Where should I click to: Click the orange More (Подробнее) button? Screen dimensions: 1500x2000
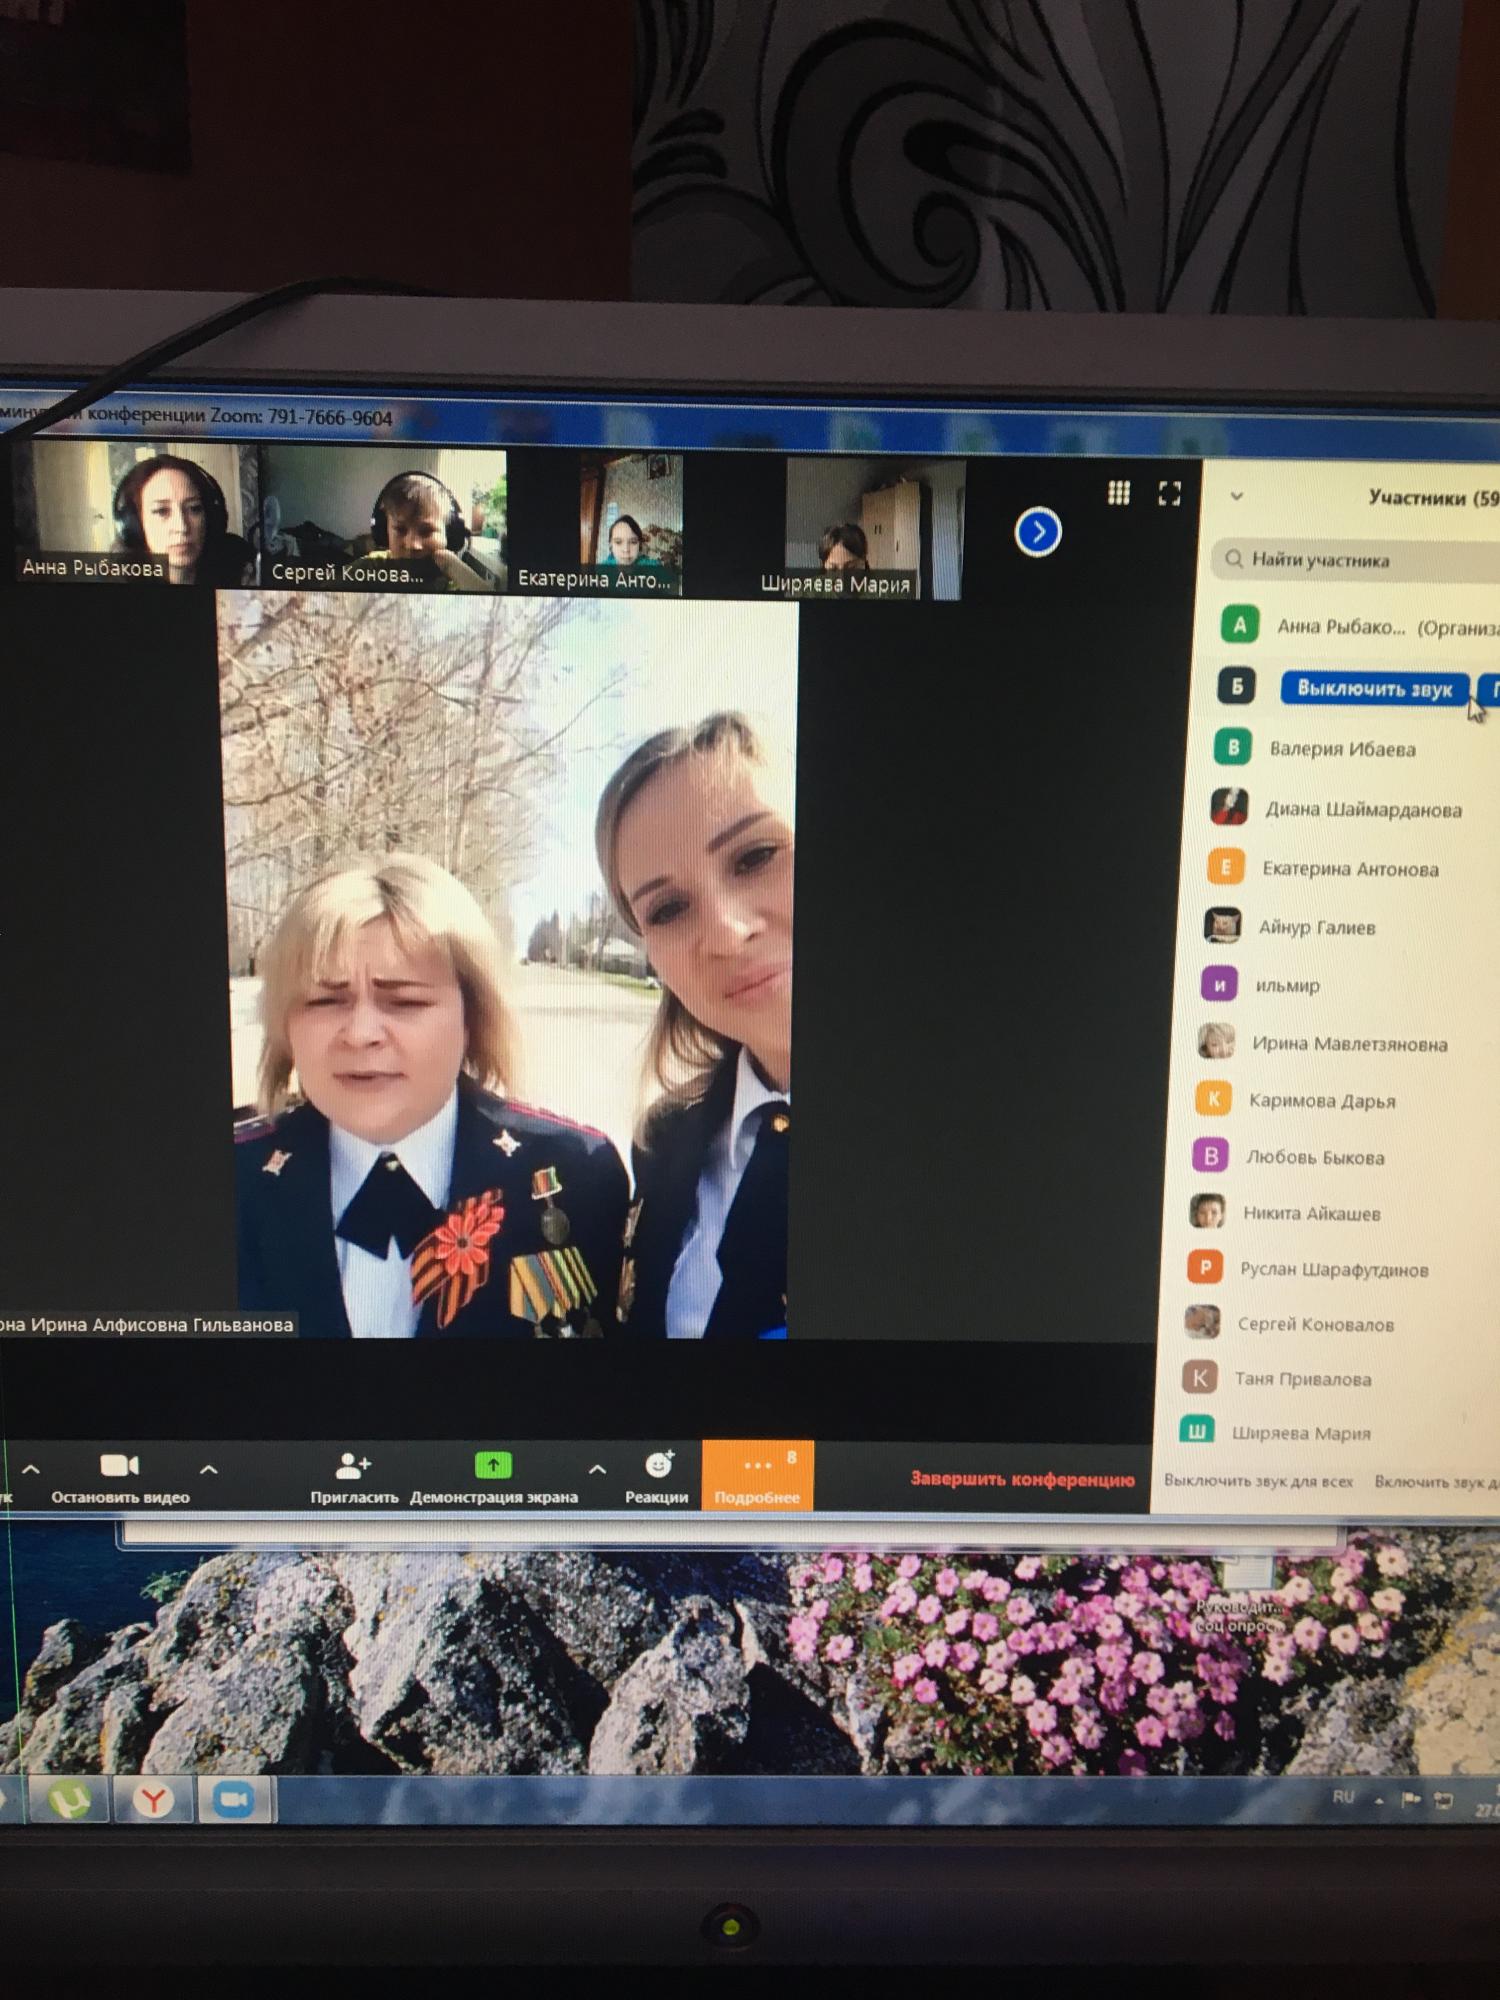pyautogui.click(x=757, y=1476)
